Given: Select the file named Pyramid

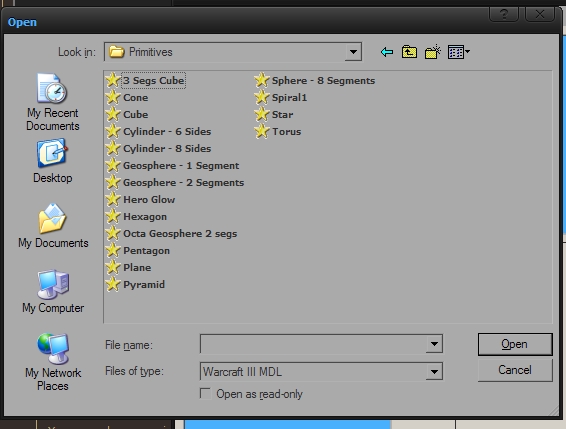Looking at the screenshot, I should pyautogui.click(x=144, y=285).
